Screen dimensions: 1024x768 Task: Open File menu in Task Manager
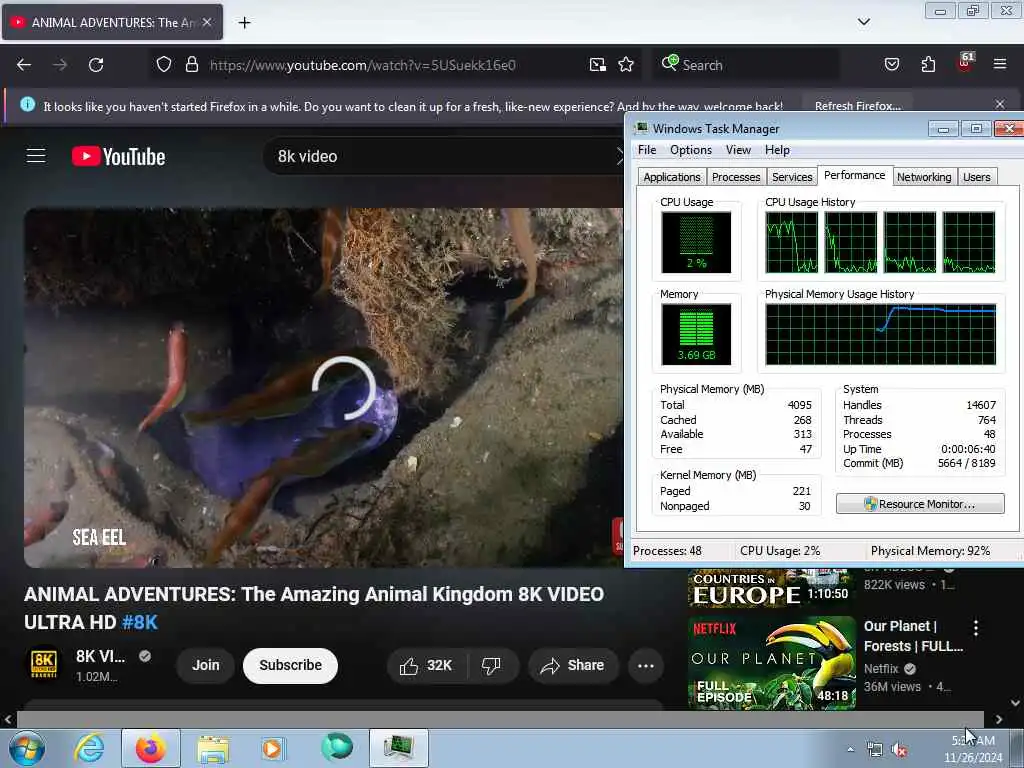click(647, 150)
